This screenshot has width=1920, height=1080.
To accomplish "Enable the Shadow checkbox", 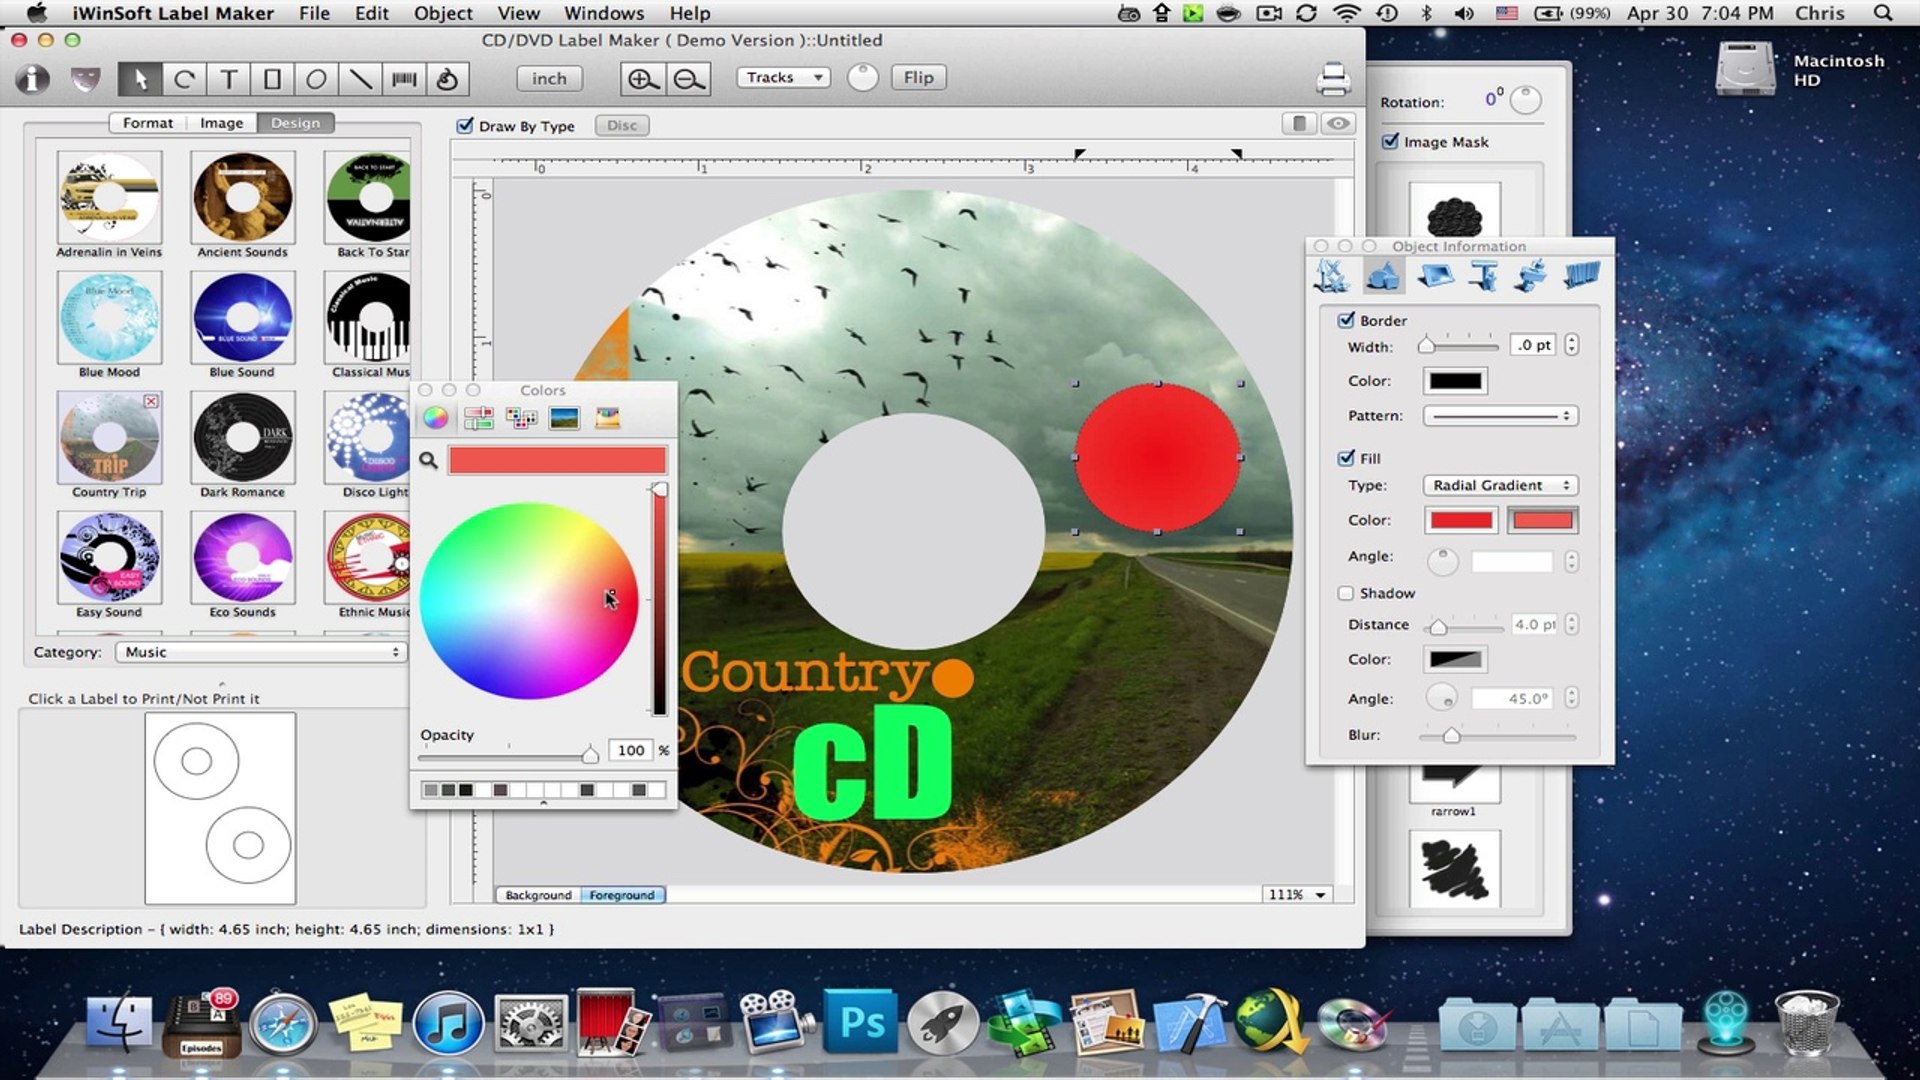I will click(x=1346, y=593).
